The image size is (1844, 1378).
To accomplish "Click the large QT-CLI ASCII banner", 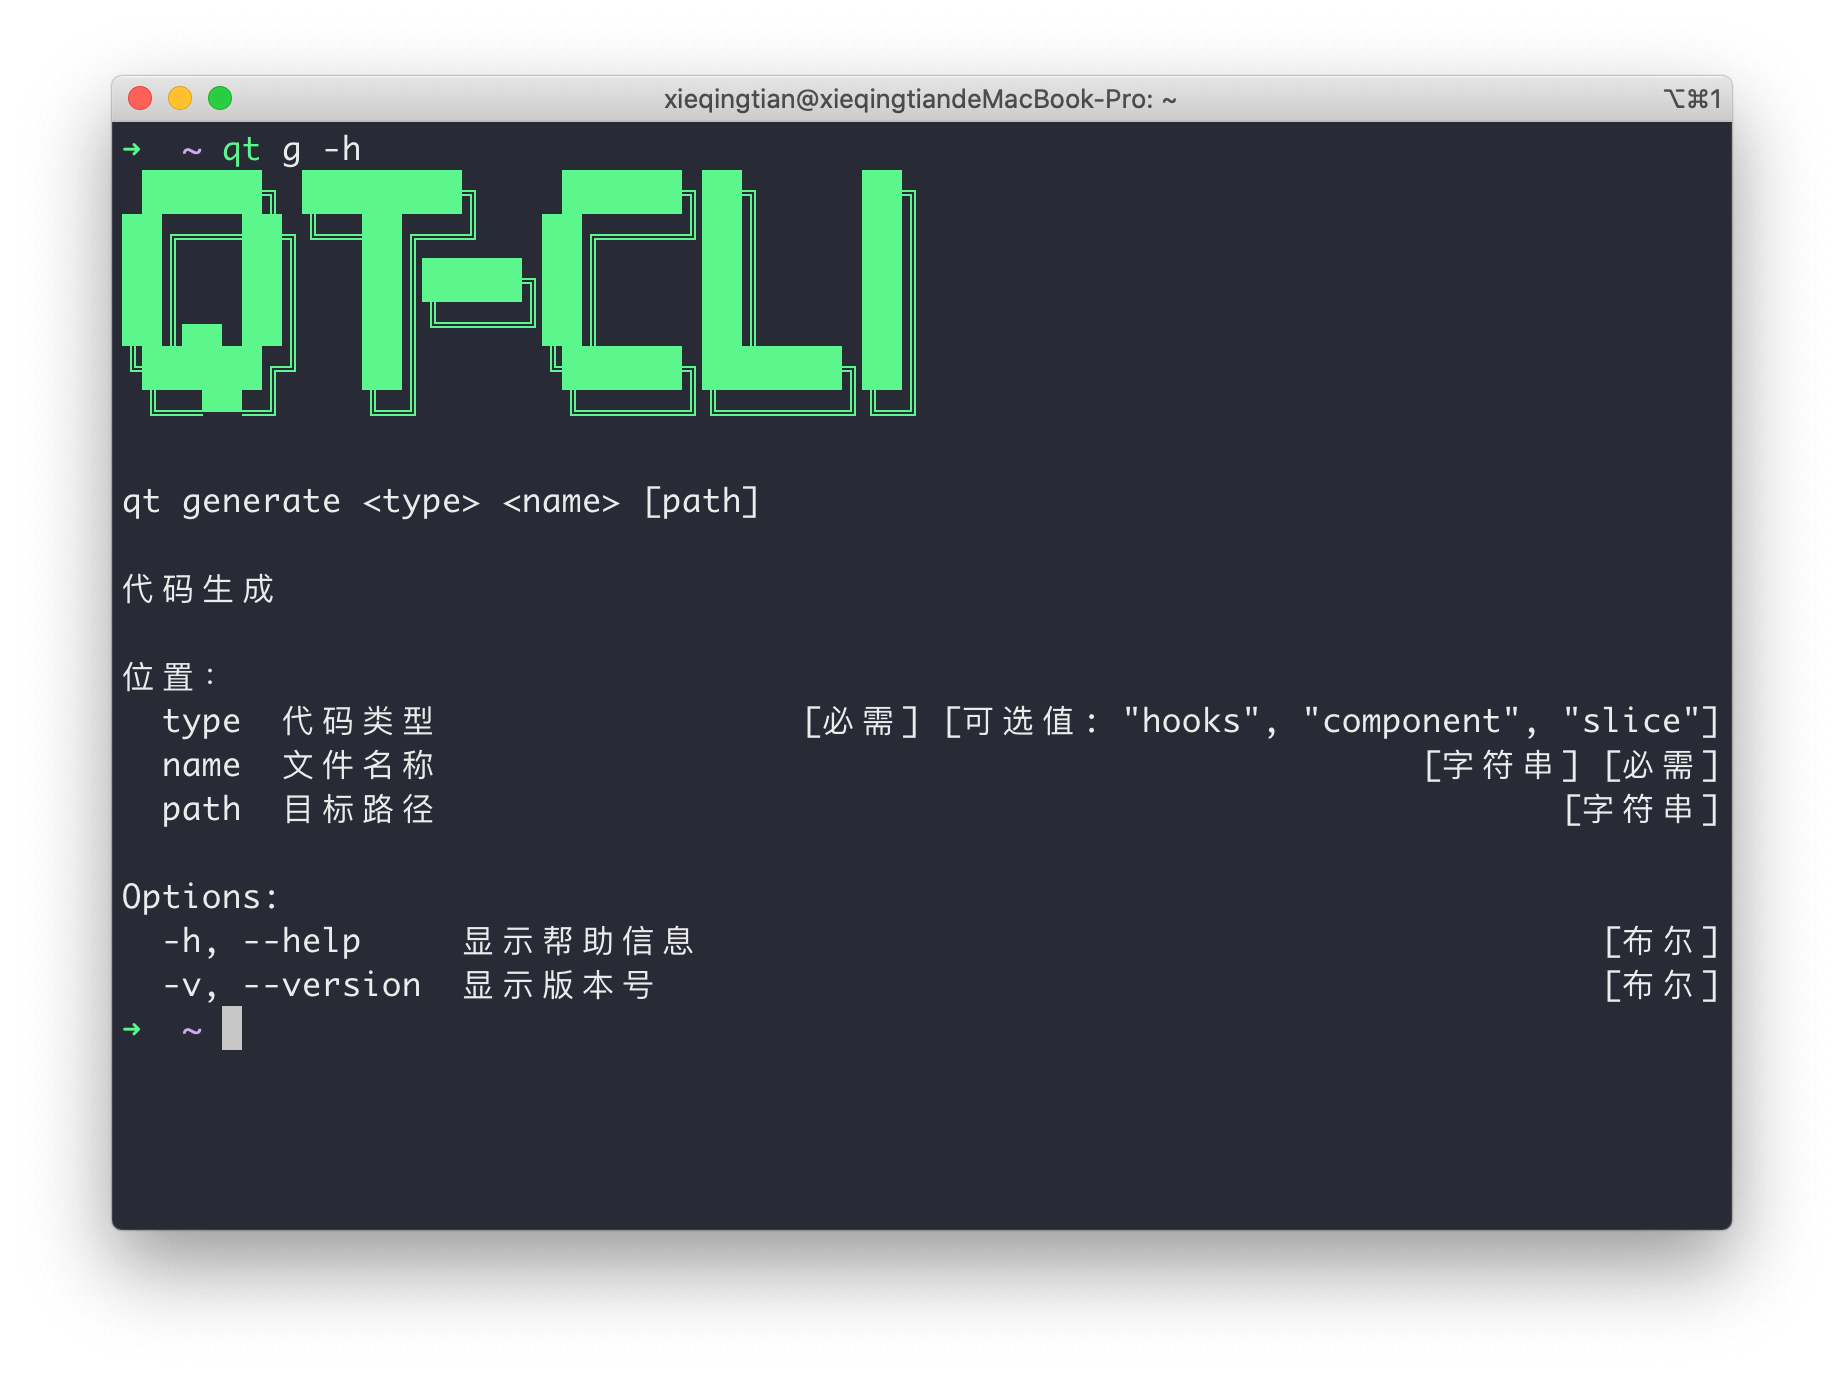I will click(519, 292).
